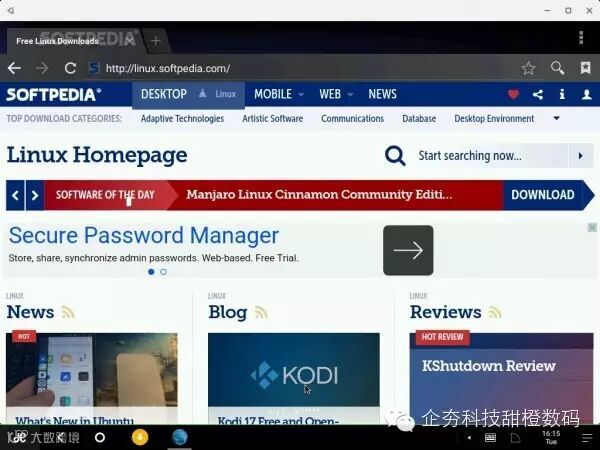Open Adaptive Technologies category
The width and height of the screenshot is (600, 450).
click(182, 119)
